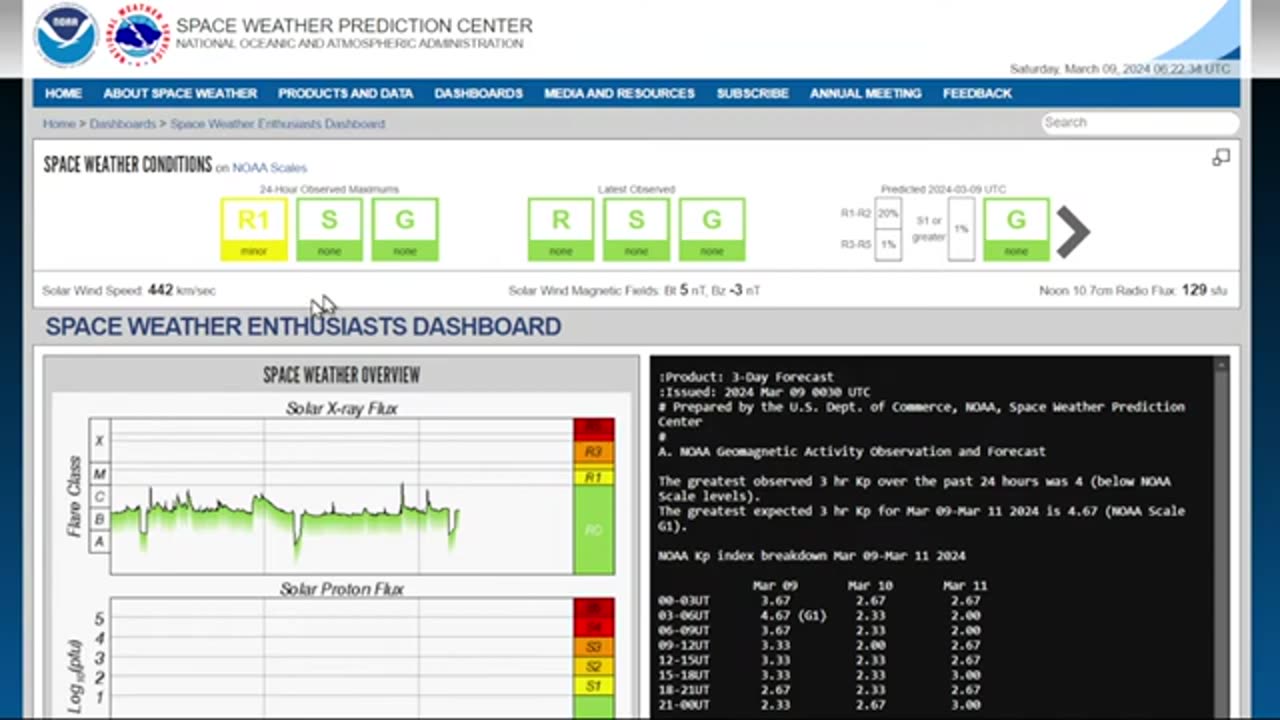This screenshot has height=720, width=1280.
Task: Select the 24-hour observed S none box
Action: click(329, 230)
